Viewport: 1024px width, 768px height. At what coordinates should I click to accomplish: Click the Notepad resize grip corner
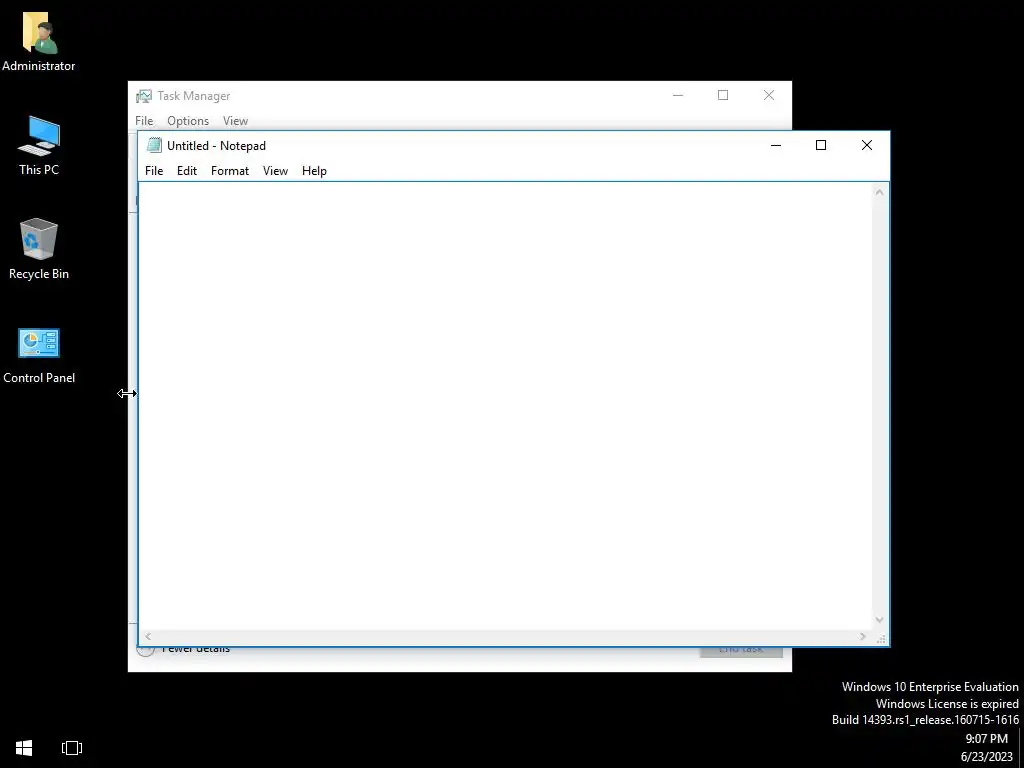pyautogui.click(x=881, y=638)
